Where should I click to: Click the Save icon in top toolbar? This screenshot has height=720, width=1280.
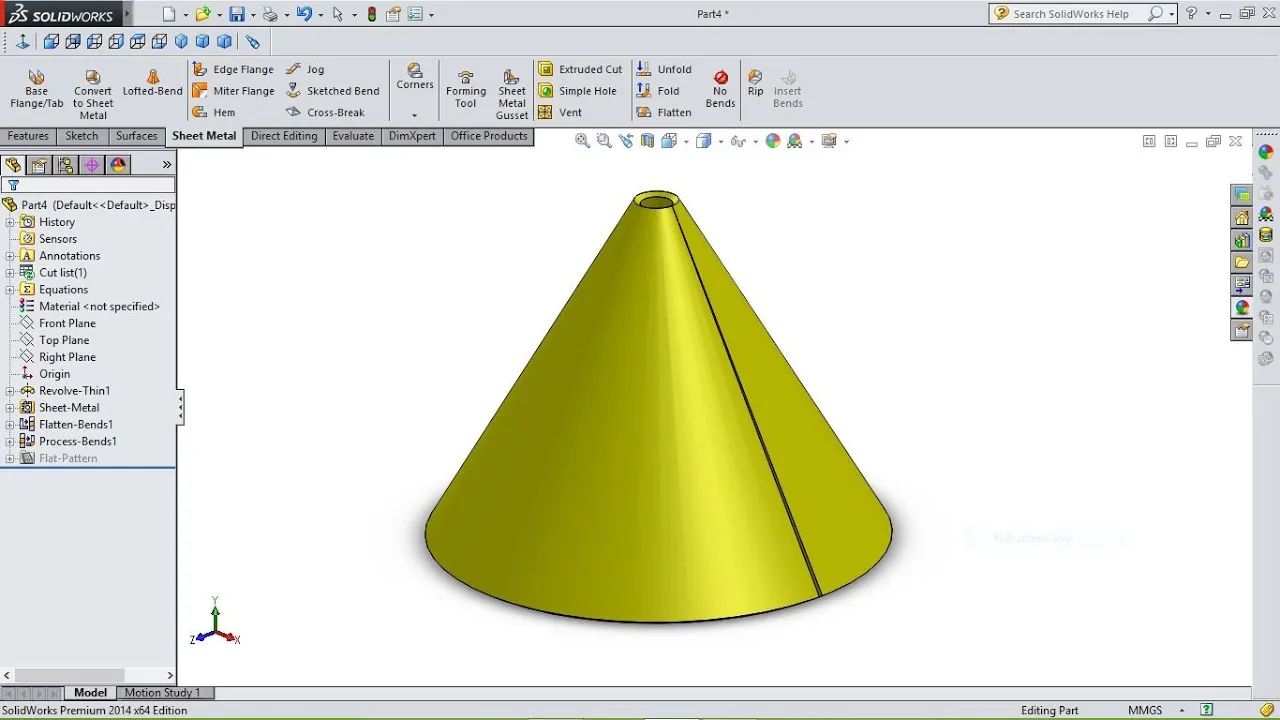(237, 14)
